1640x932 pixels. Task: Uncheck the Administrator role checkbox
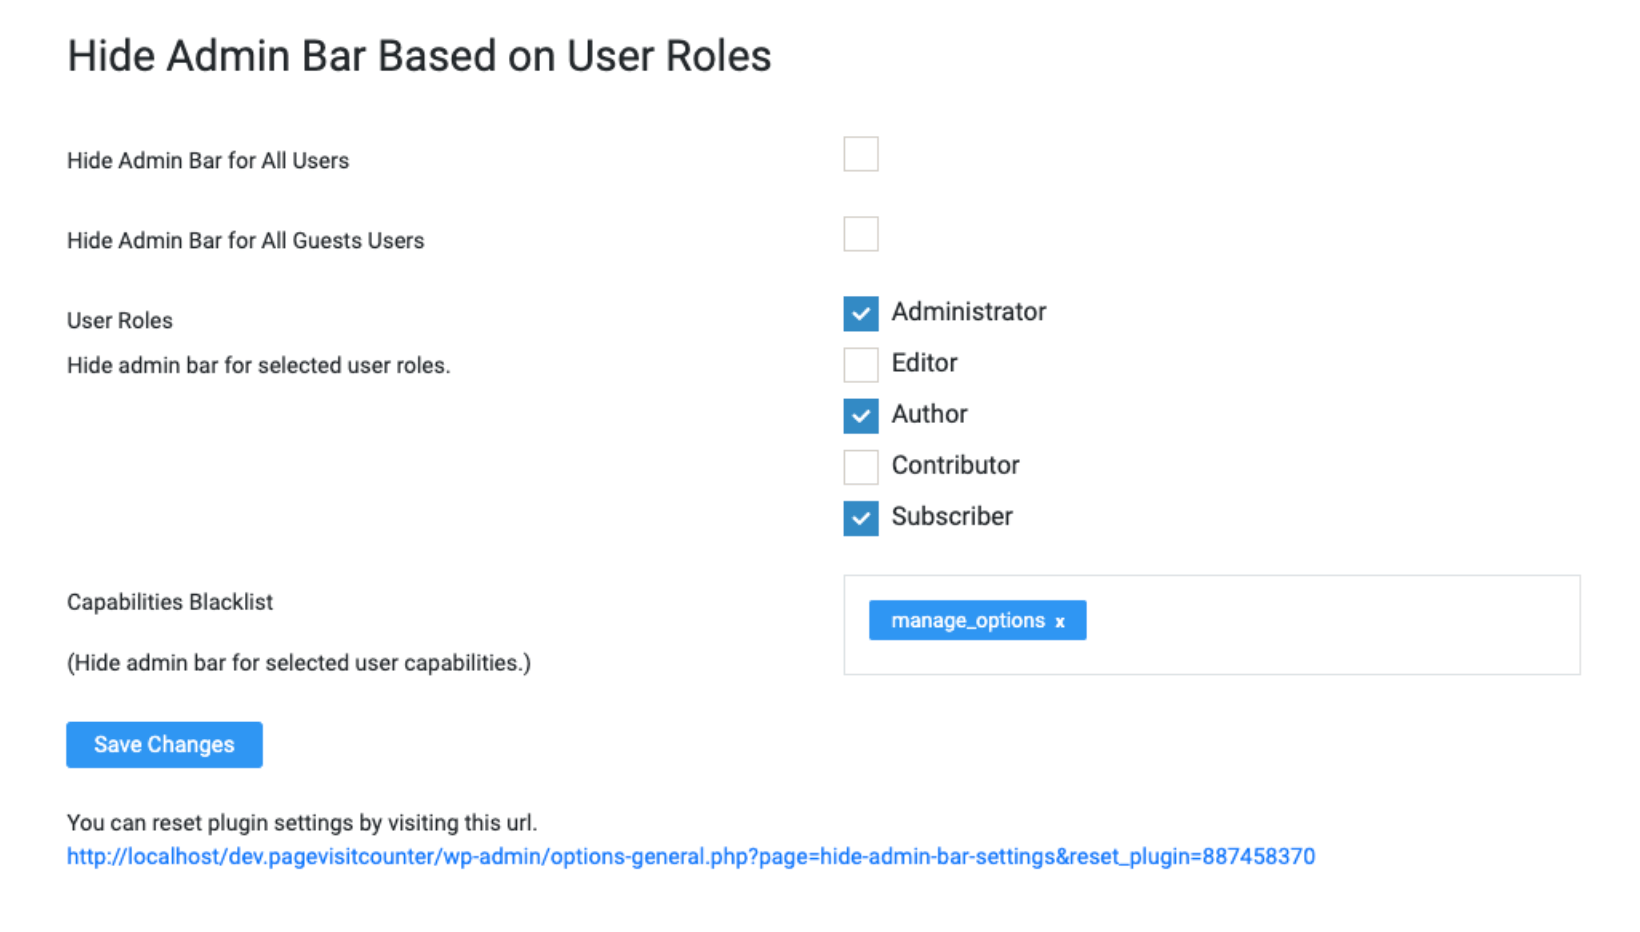tap(860, 313)
